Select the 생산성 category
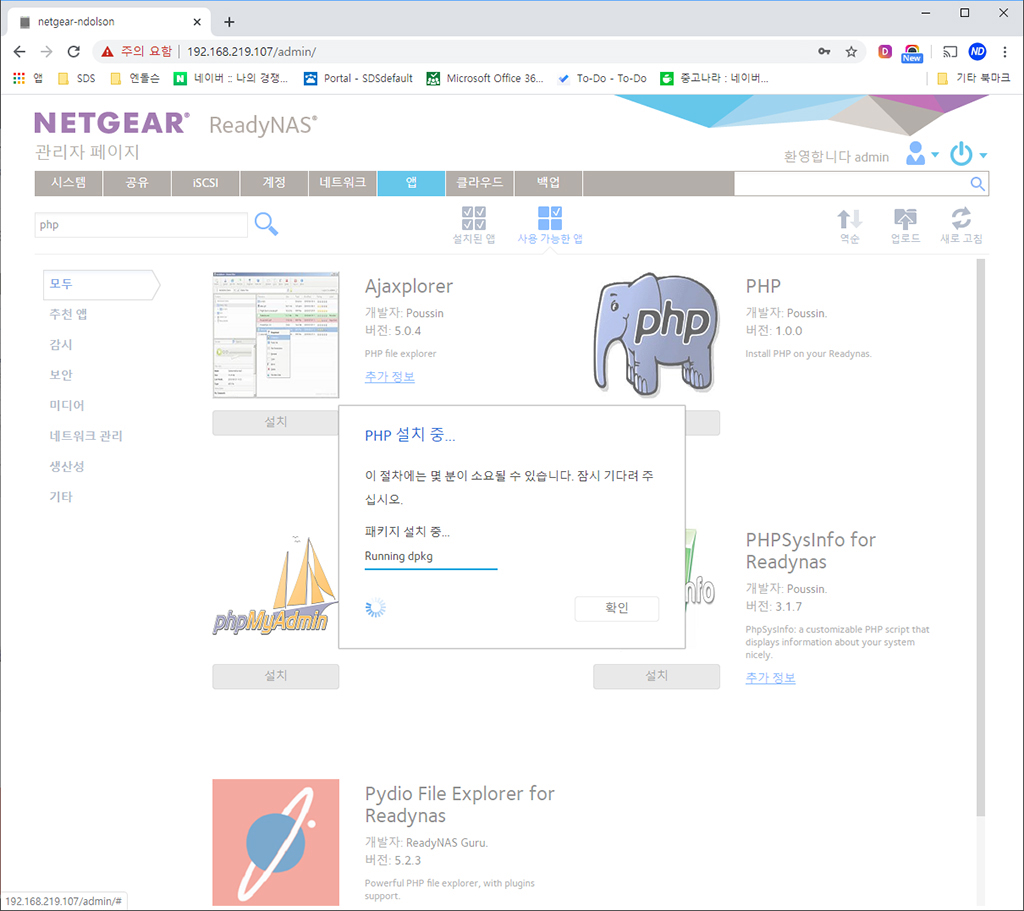The width and height of the screenshot is (1024, 911). coord(67,466)
